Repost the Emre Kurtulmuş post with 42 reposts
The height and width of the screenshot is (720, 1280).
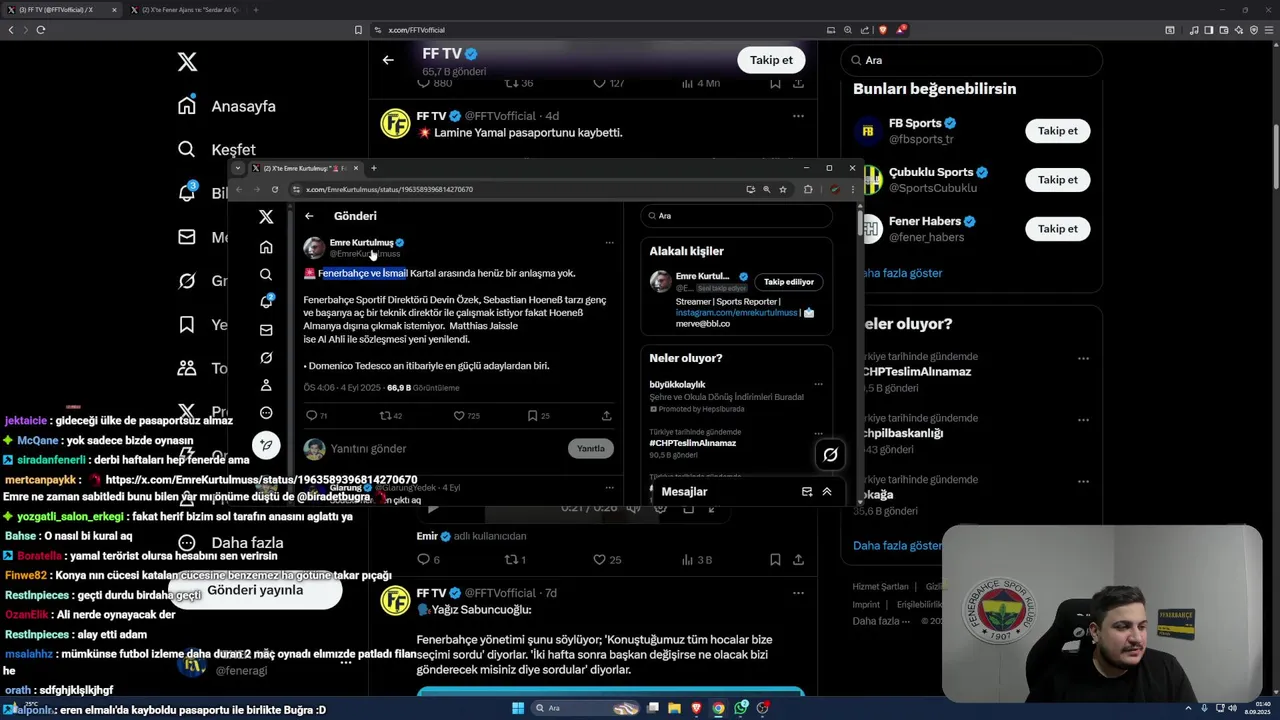pyautogui.click(x=390, y=416)
